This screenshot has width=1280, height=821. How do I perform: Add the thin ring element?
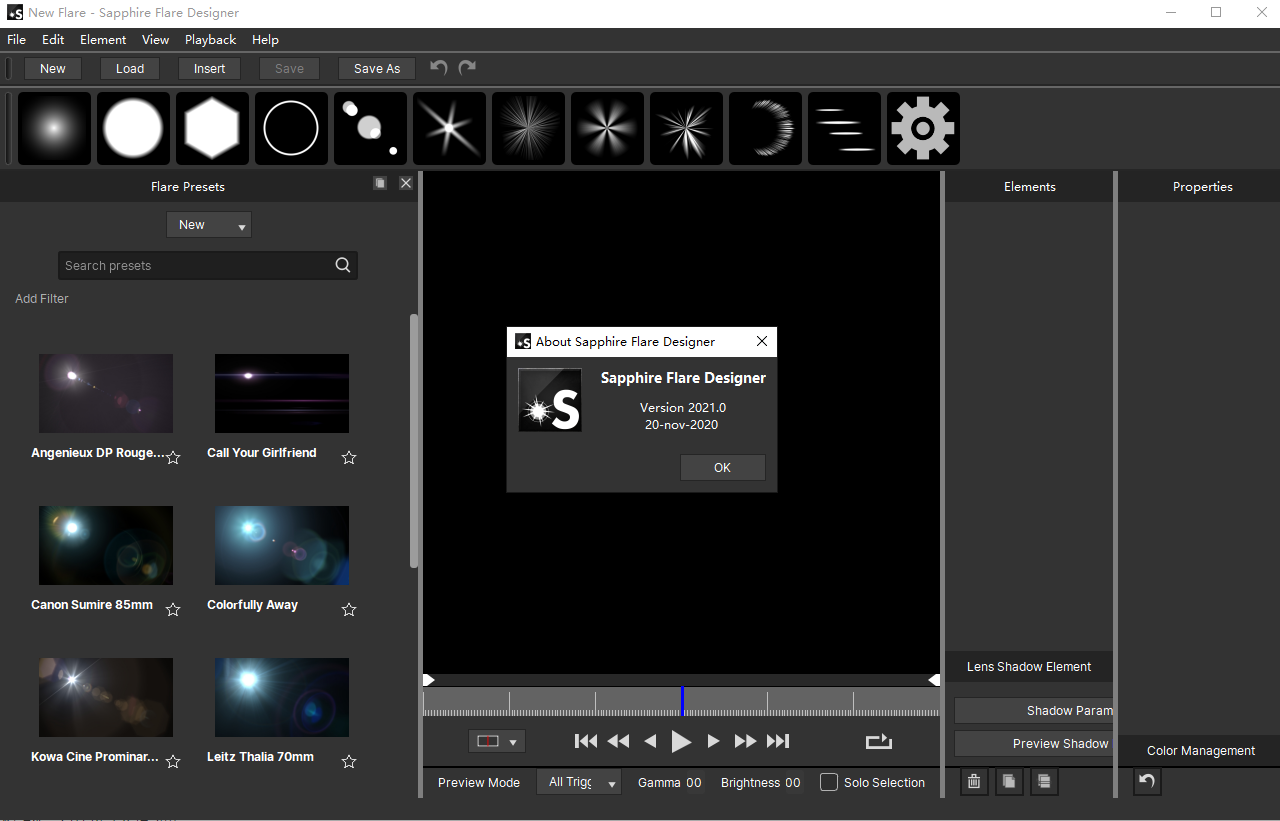[291, 129]
